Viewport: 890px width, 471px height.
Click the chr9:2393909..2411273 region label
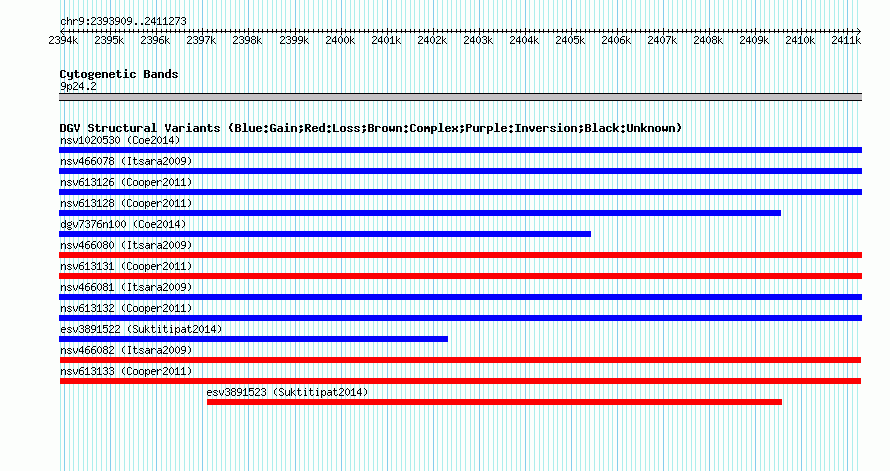[x=123, y=21]
